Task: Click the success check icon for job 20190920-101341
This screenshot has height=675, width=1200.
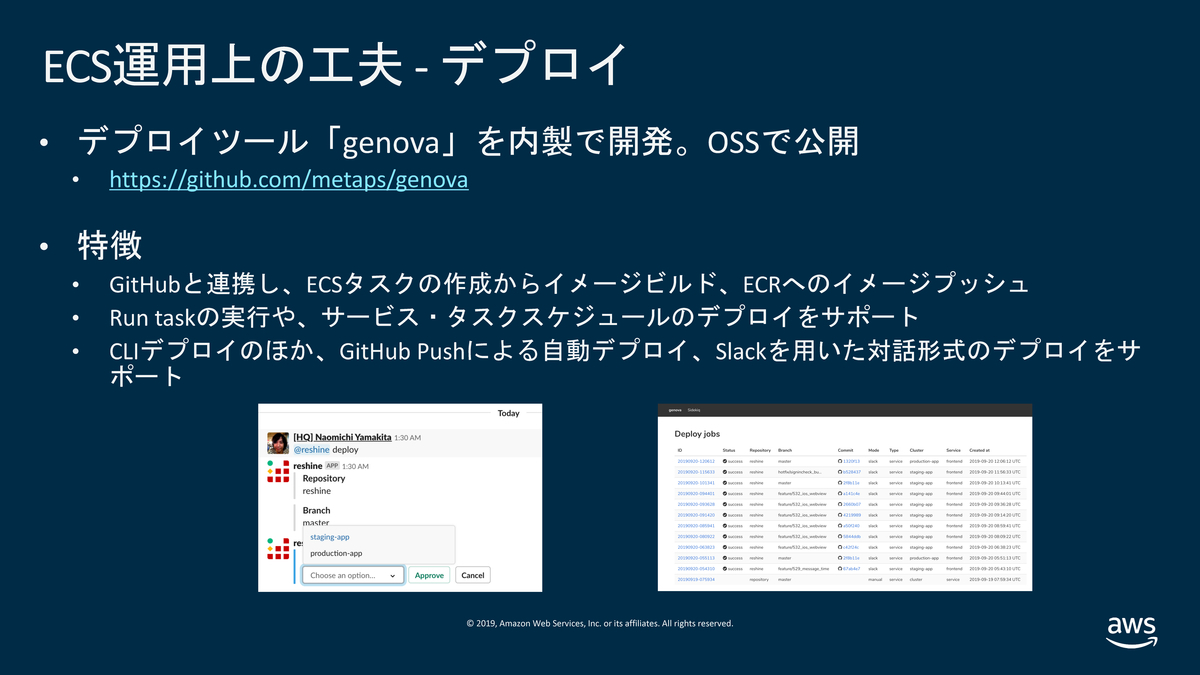Action: point(725,483)
